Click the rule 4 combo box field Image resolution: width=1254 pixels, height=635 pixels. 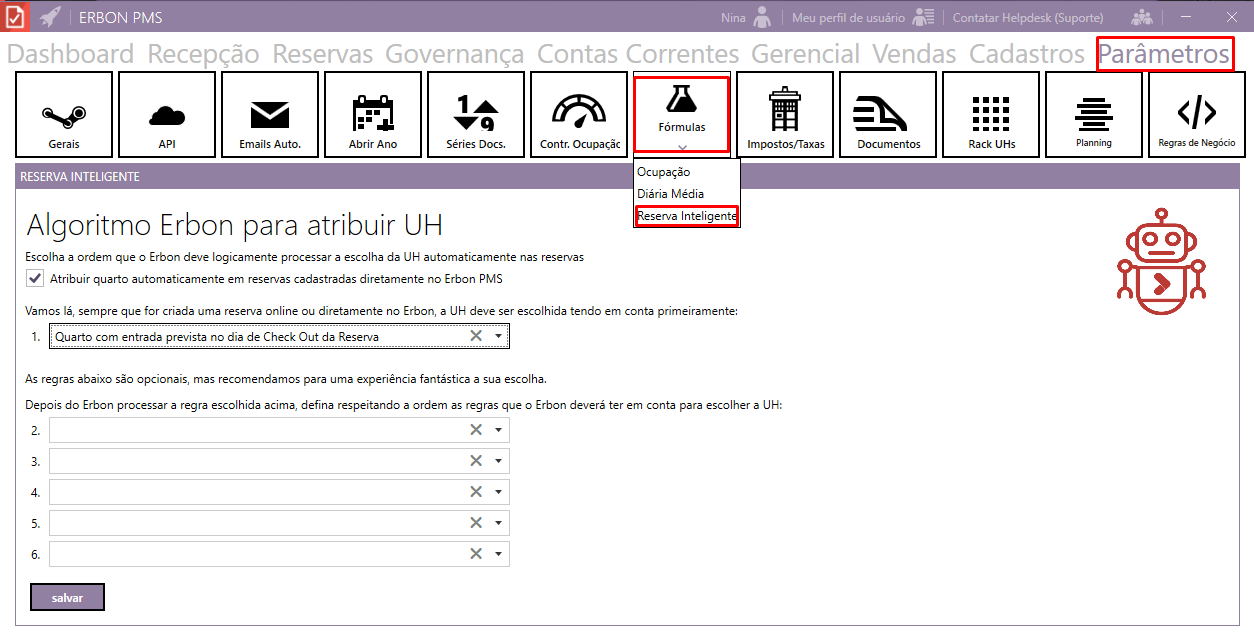tap(257, 492)
